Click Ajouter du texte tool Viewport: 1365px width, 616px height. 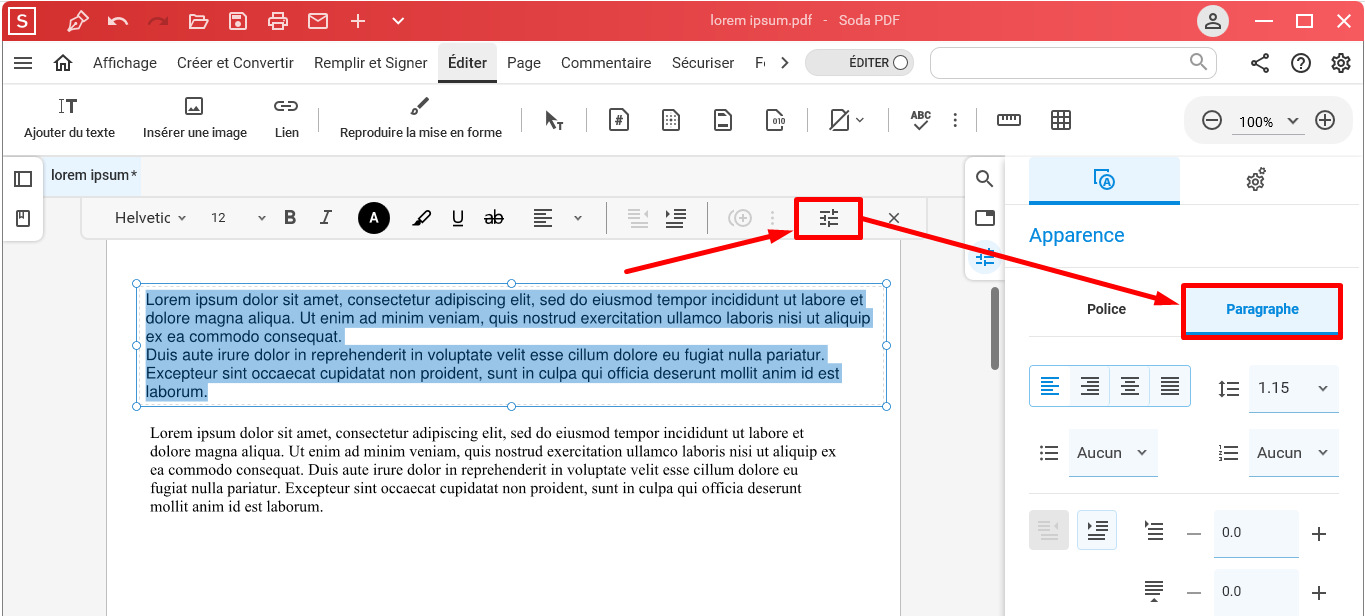[x=69, y=119]
